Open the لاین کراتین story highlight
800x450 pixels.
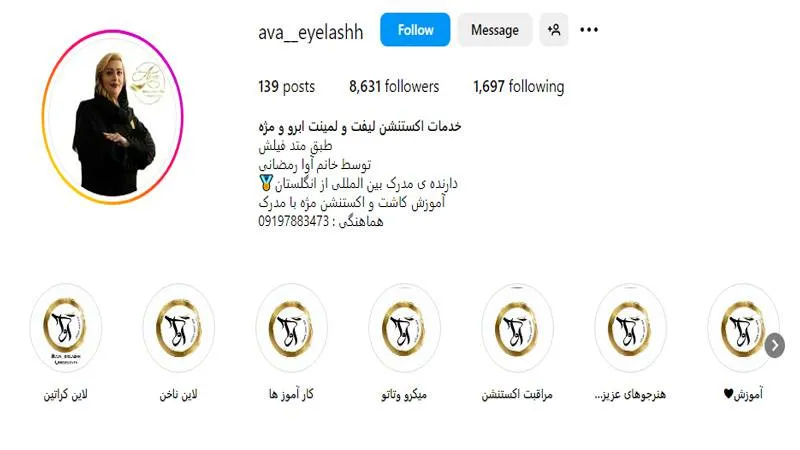point(65,328)
